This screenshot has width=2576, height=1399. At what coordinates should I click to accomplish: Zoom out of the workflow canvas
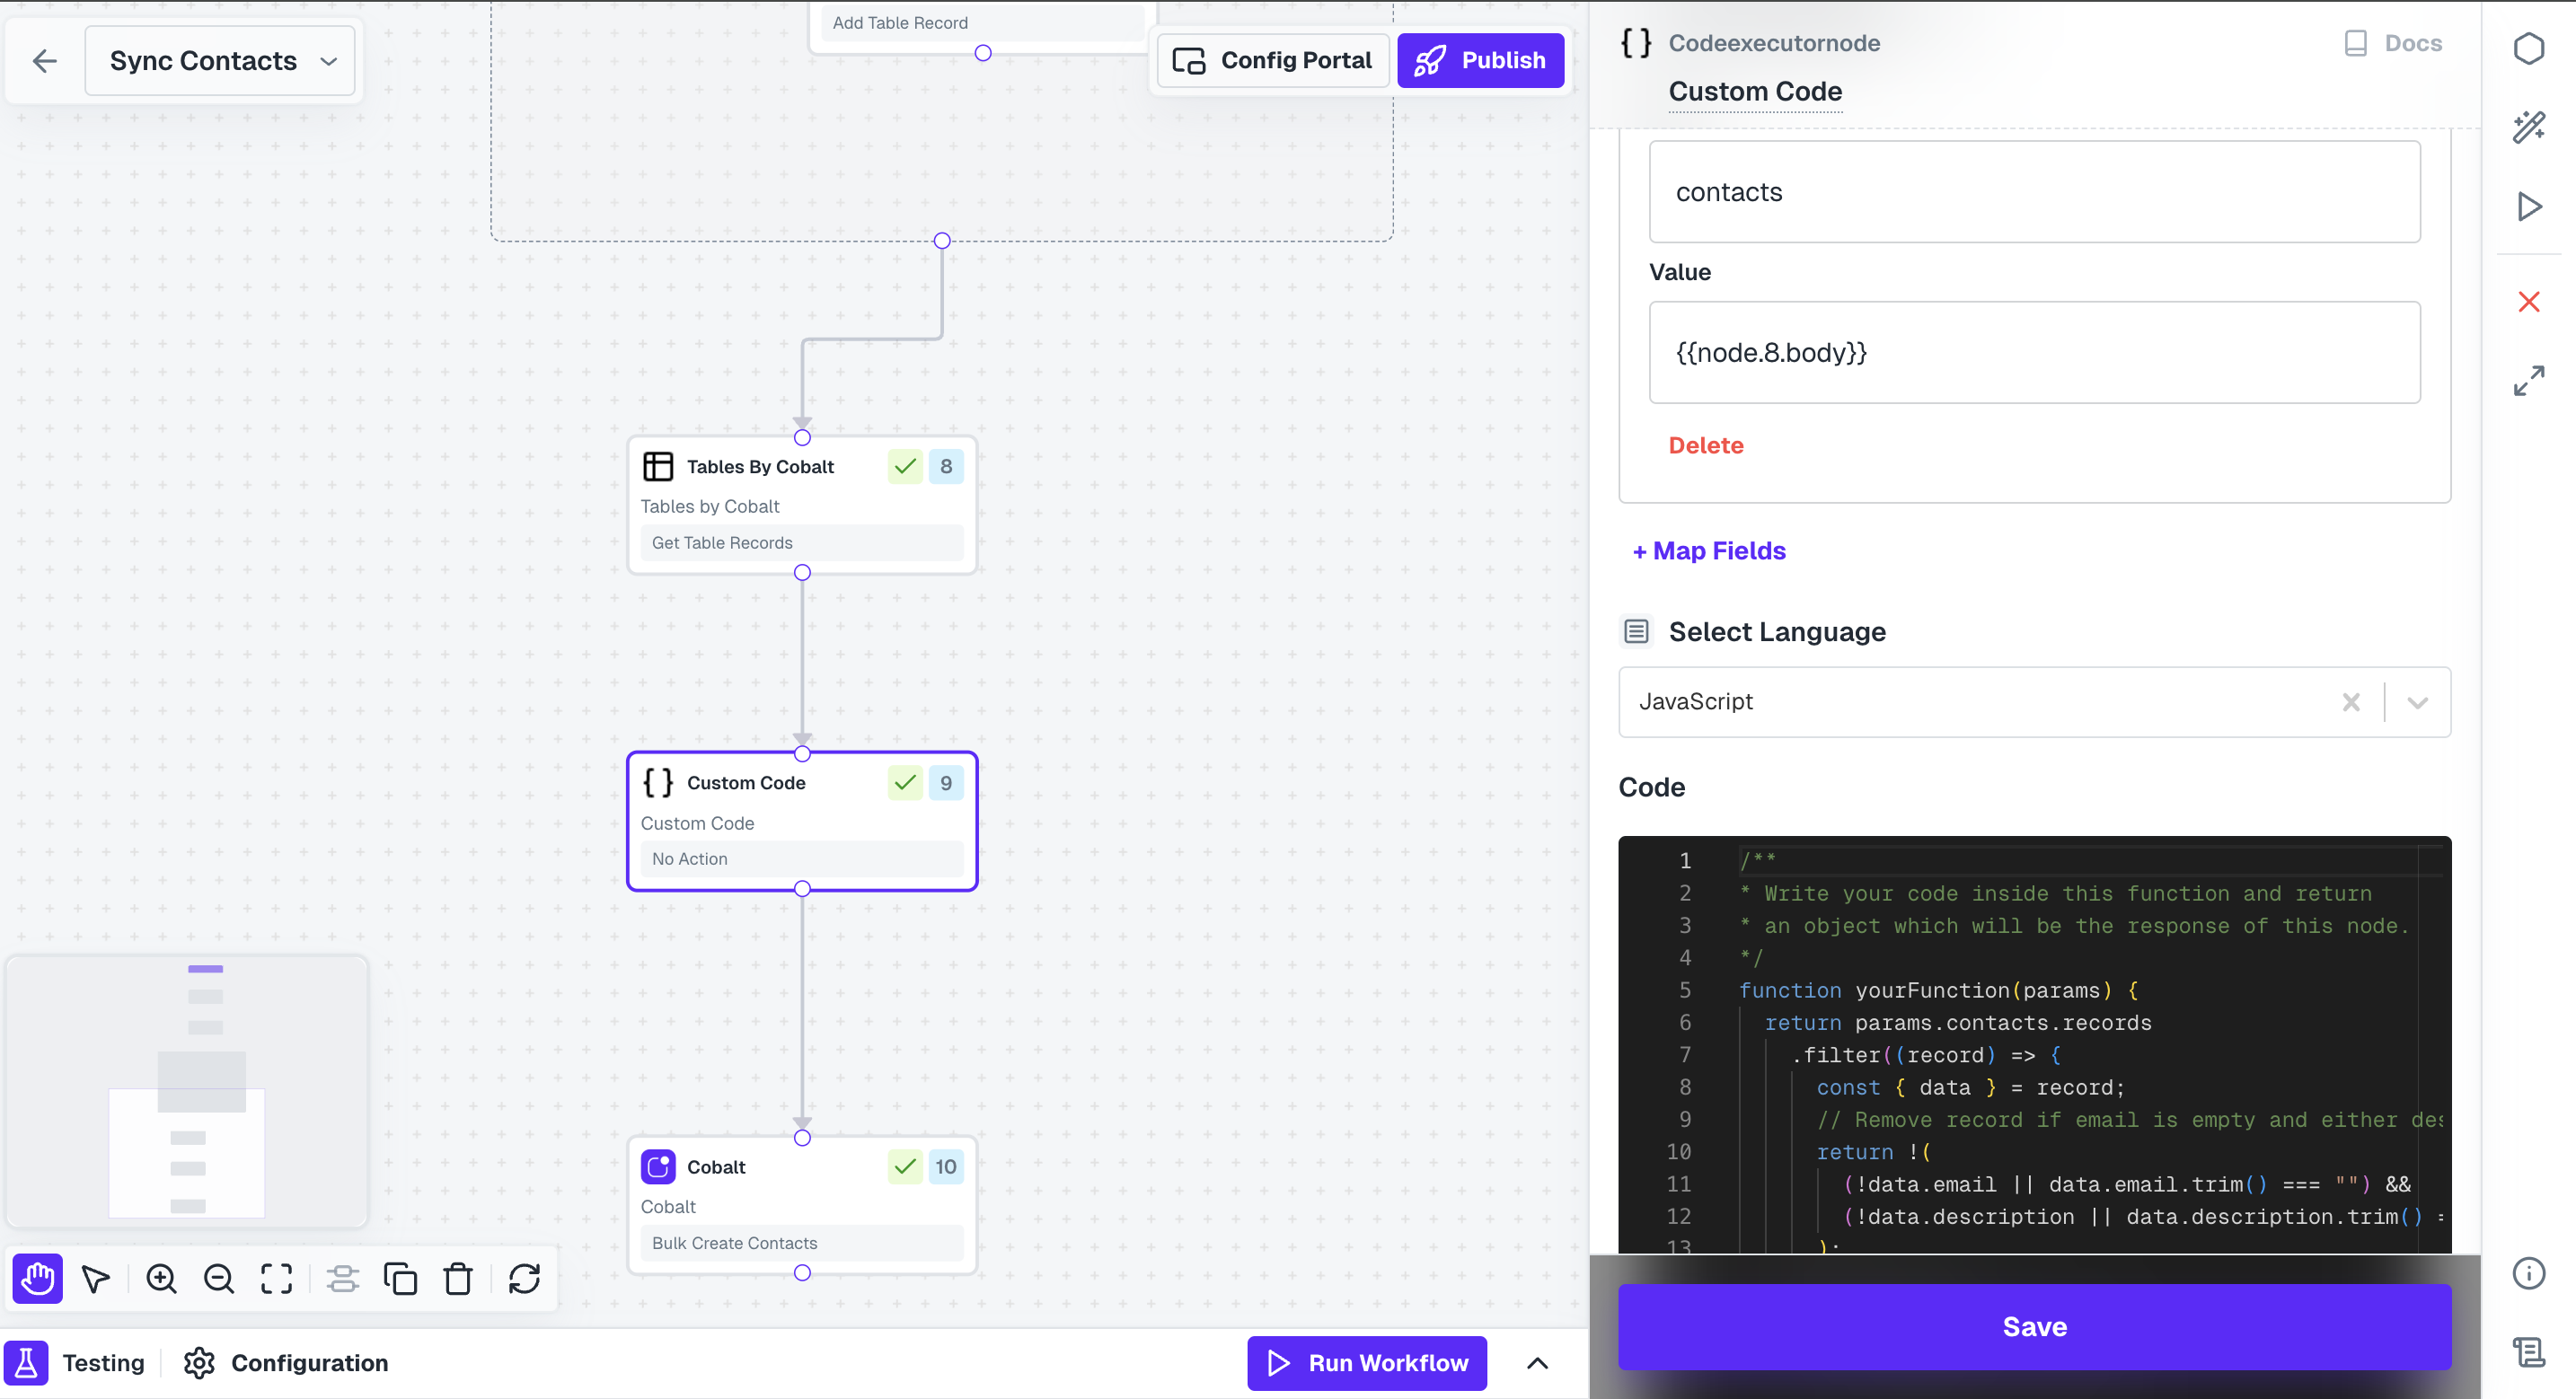[x=219, y=1278]
